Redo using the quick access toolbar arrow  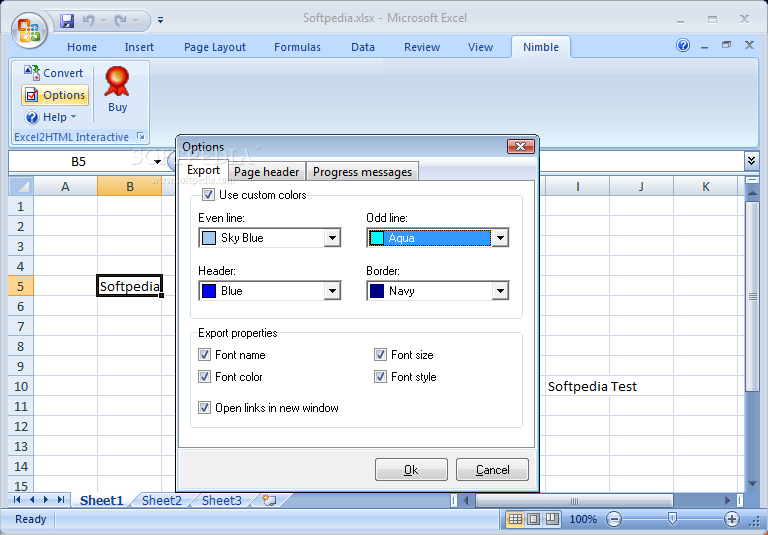(x=120, y=21)
